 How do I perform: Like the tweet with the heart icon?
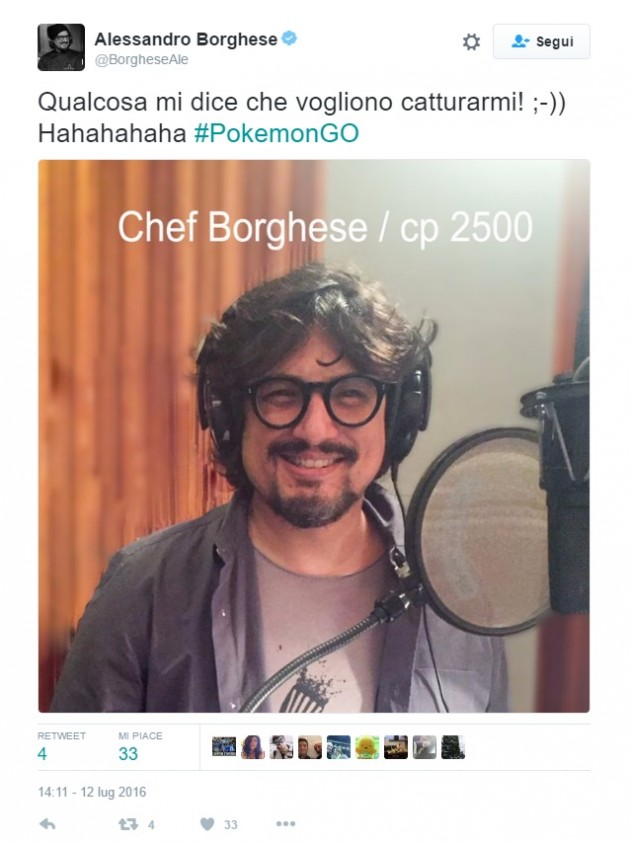click(x=207, y=824)
